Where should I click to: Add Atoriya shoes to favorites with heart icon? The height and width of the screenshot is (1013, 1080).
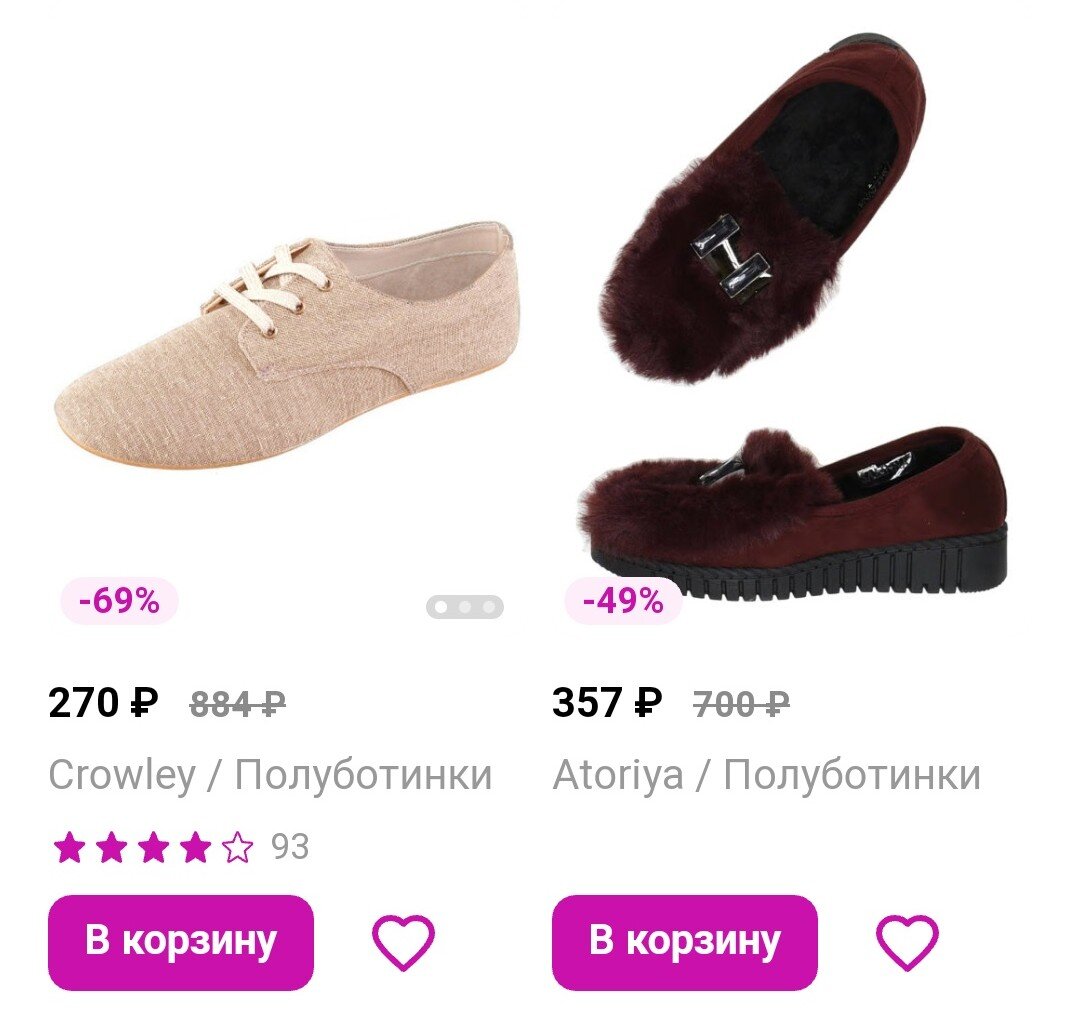[x=907, y=942]
